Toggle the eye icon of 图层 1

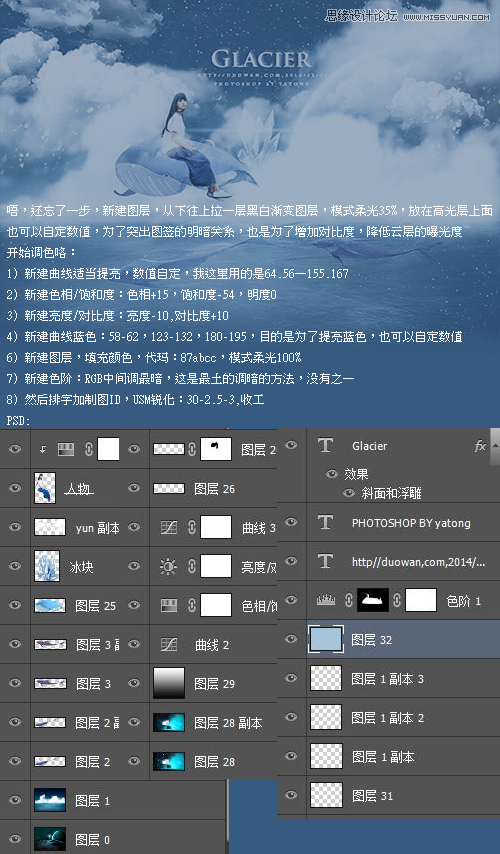point(15,801)
